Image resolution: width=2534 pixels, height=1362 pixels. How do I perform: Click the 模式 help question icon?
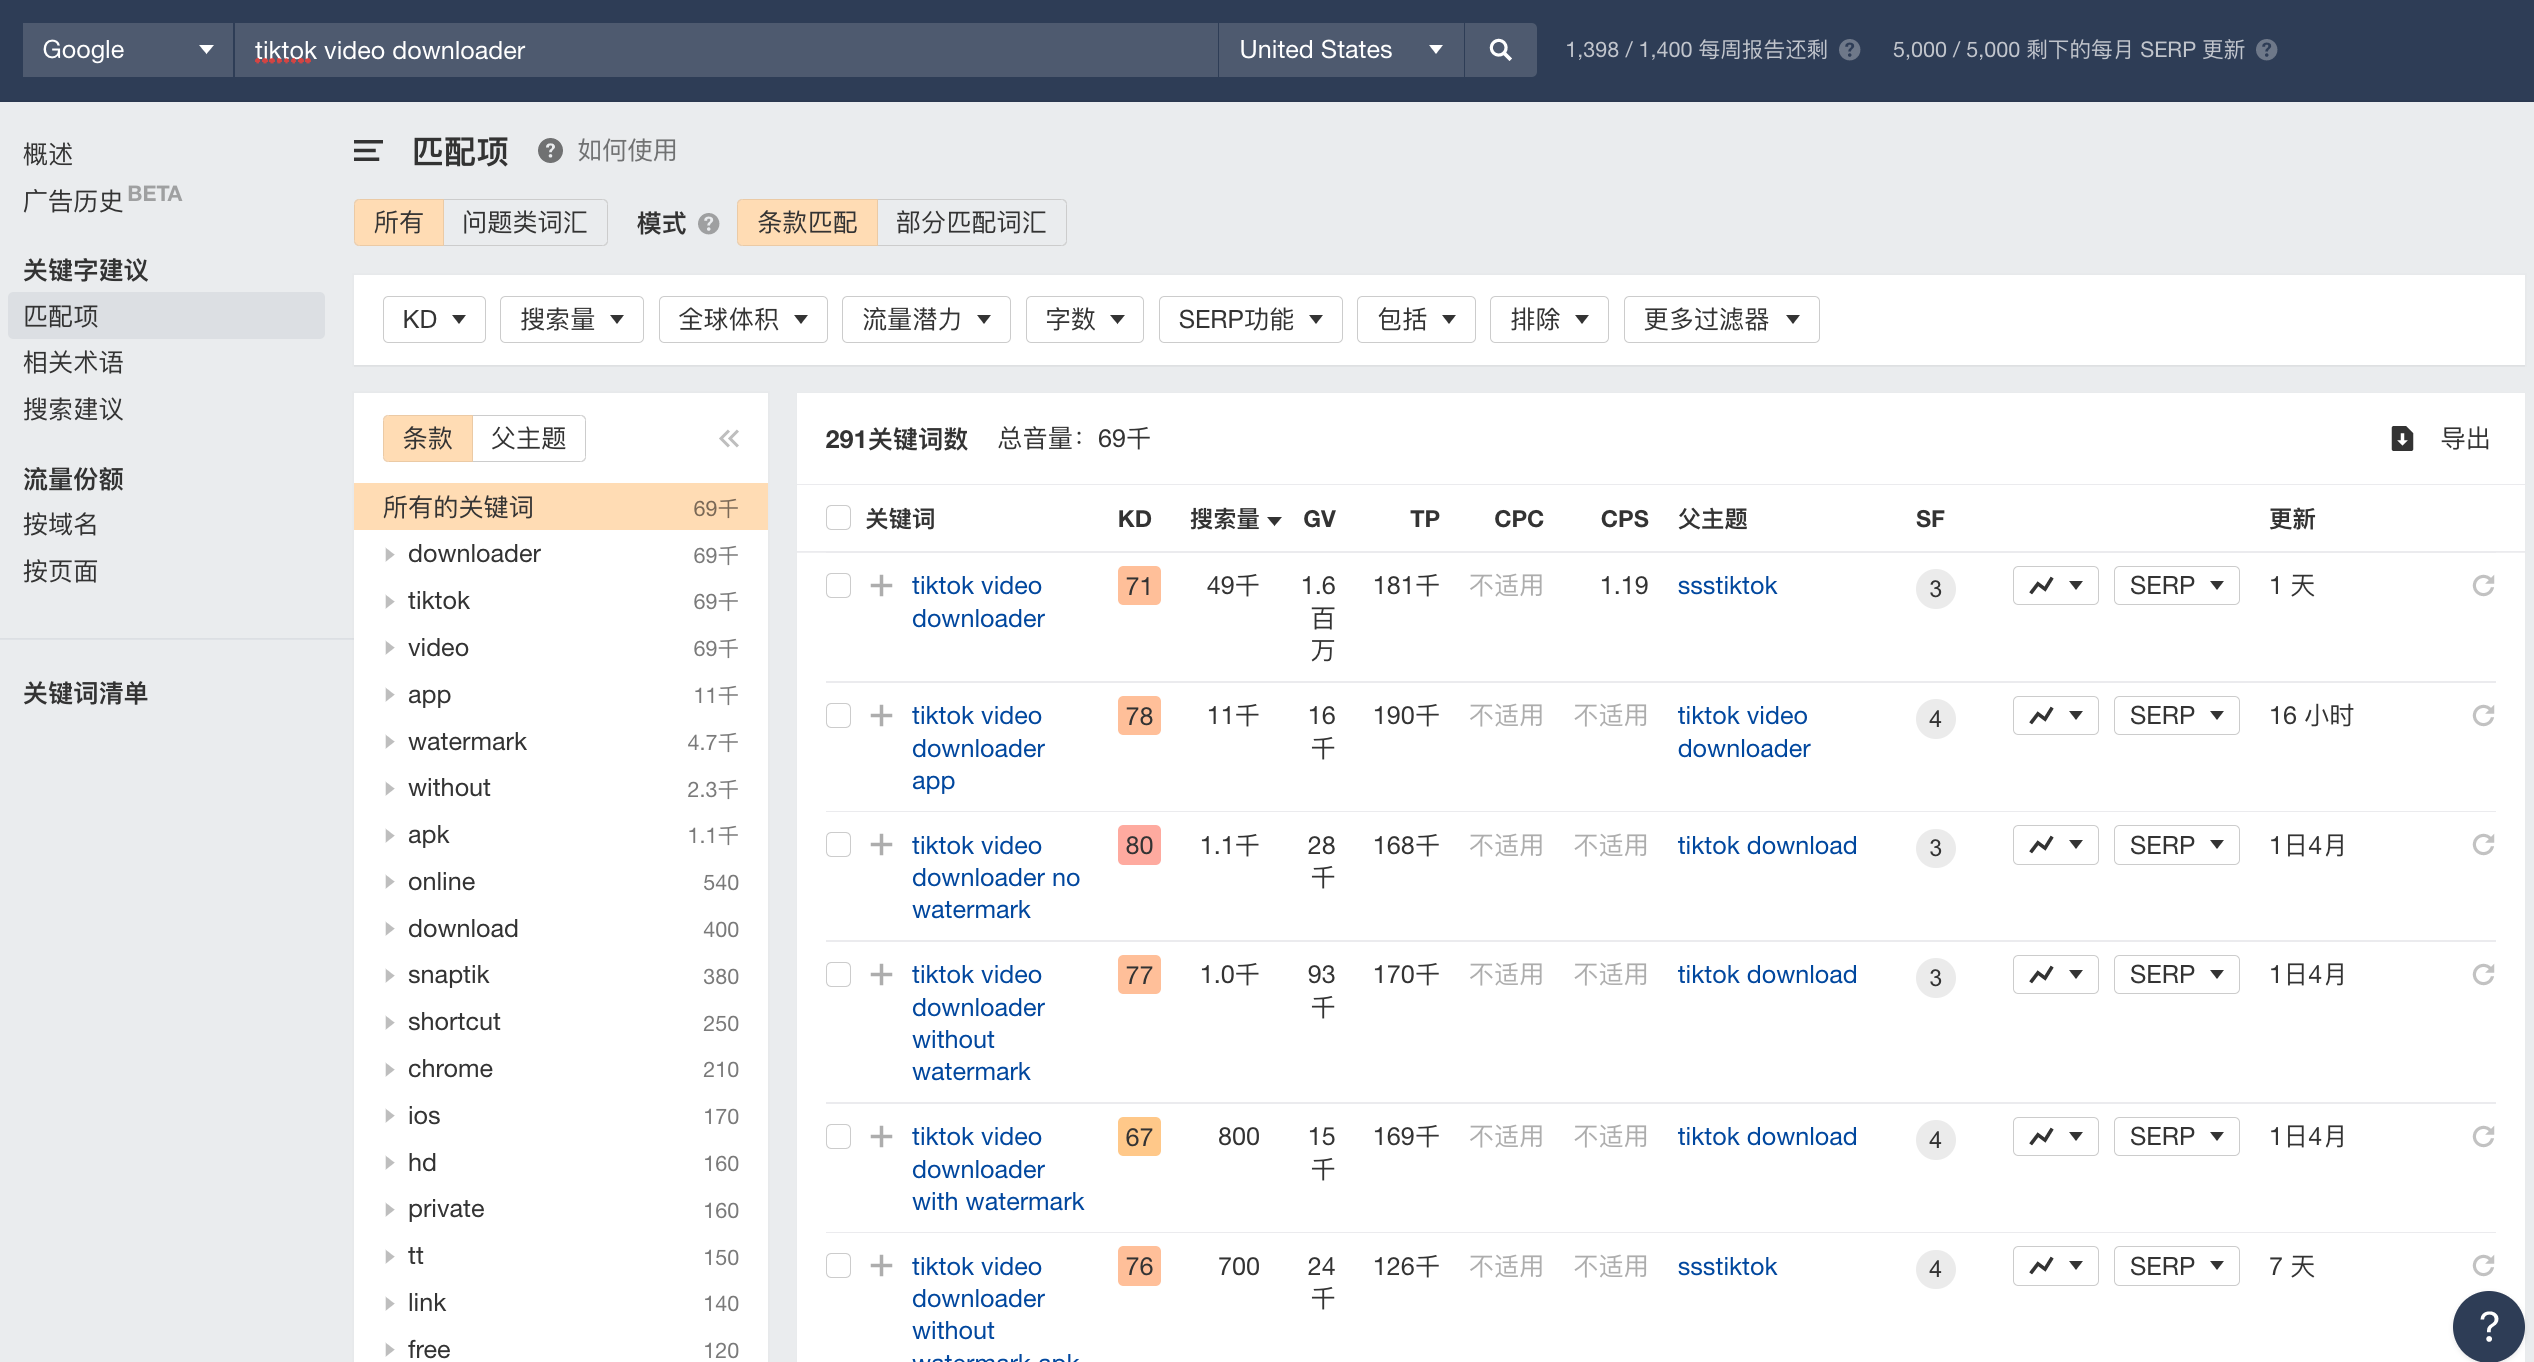[x=709, y=224]
